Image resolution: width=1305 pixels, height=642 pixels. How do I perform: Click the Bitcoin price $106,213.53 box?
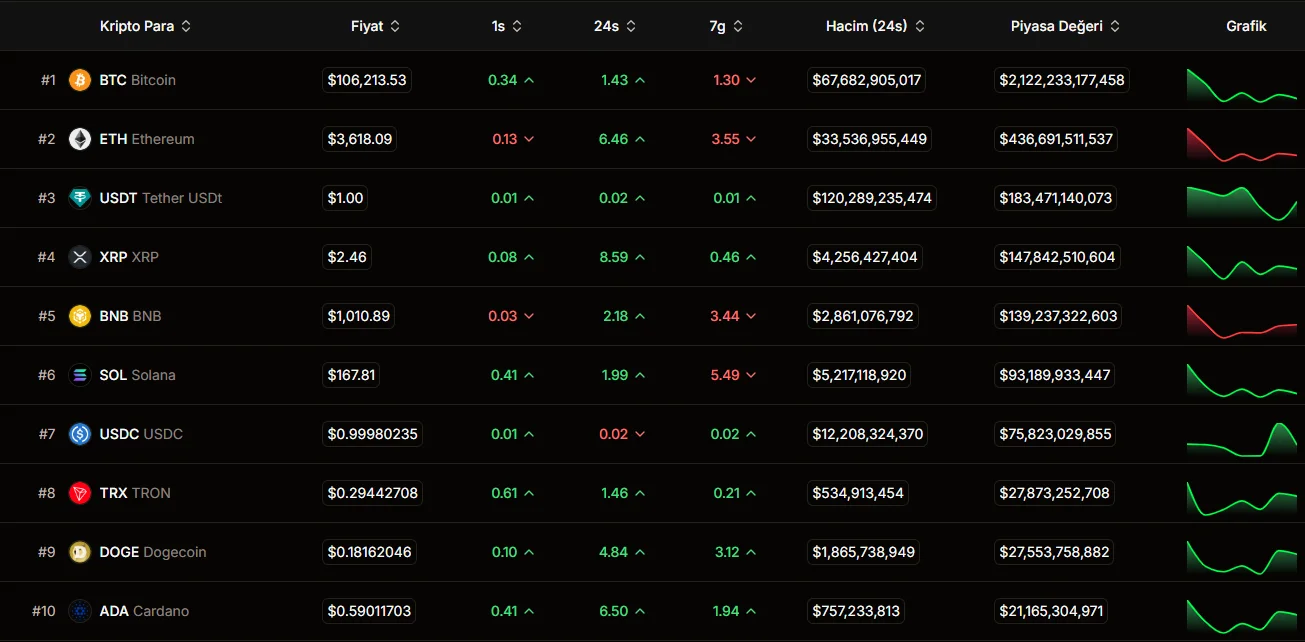click(x=367, y=80)
